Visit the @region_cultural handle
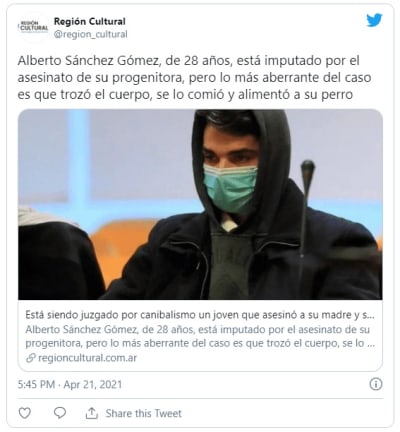The image size is (400, 432). (91, 34)
